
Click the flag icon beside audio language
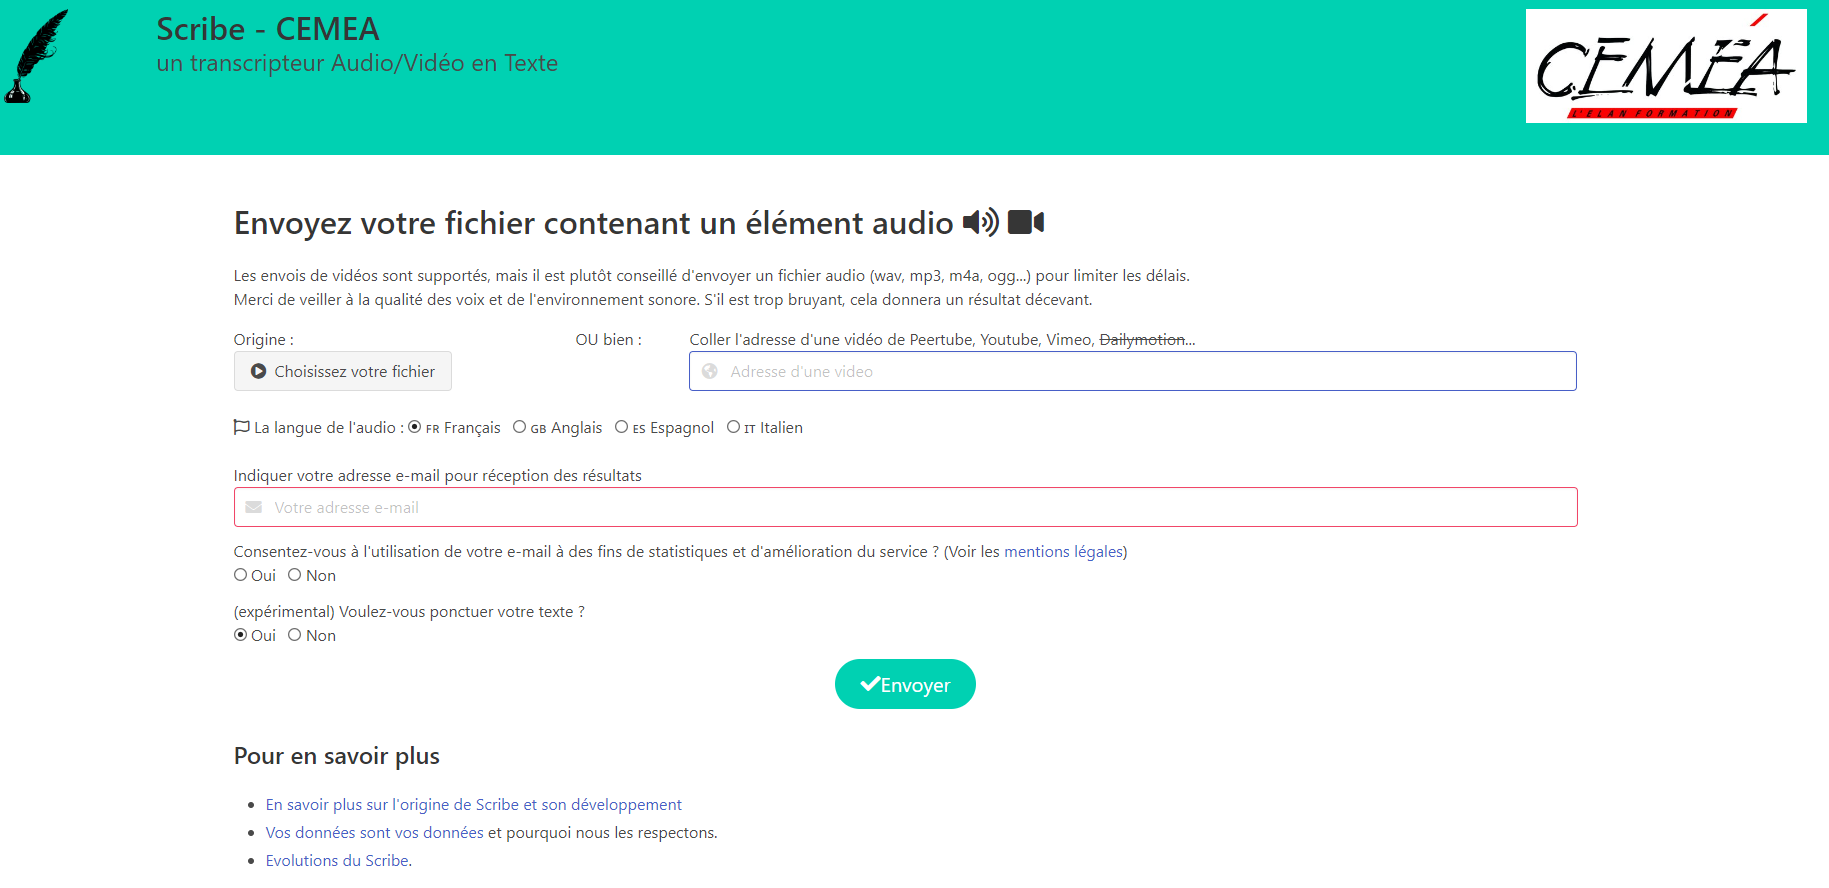[241, 427]
